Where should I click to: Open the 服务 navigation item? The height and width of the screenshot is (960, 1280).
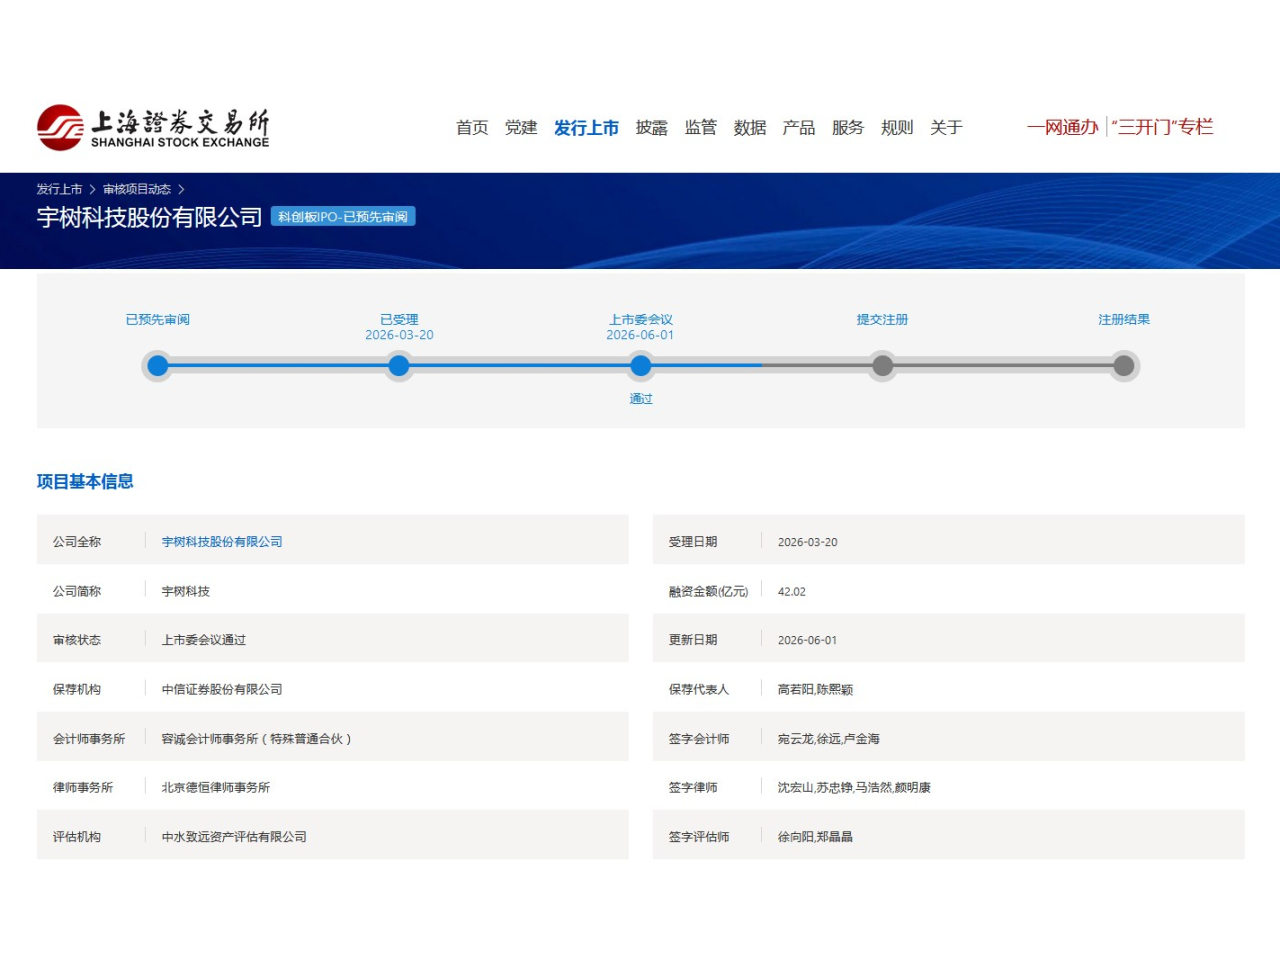tap(848, 128)
